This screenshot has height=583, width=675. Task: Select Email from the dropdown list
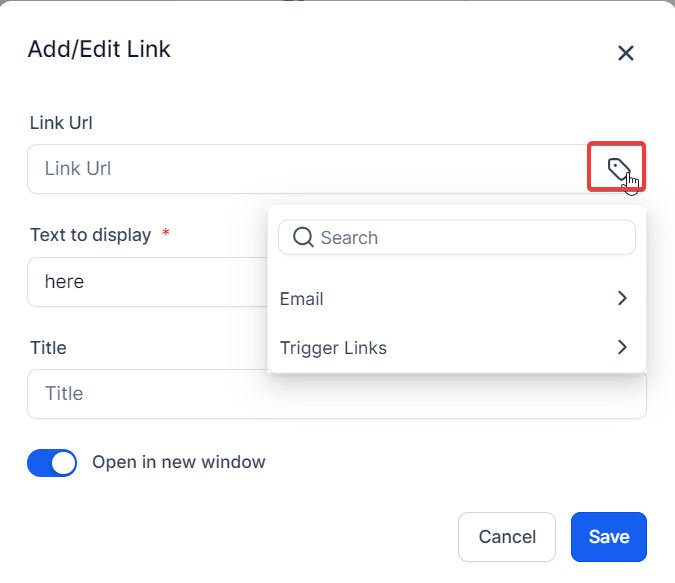[302, 299]
